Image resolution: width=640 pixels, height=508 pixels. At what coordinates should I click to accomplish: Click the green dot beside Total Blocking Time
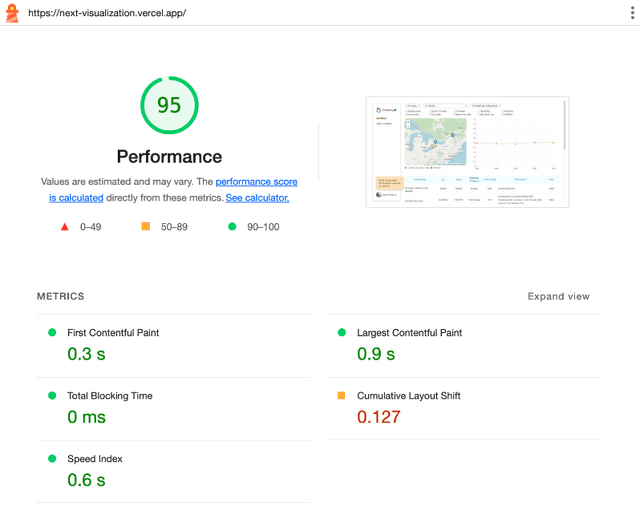(x=52, y=395)
